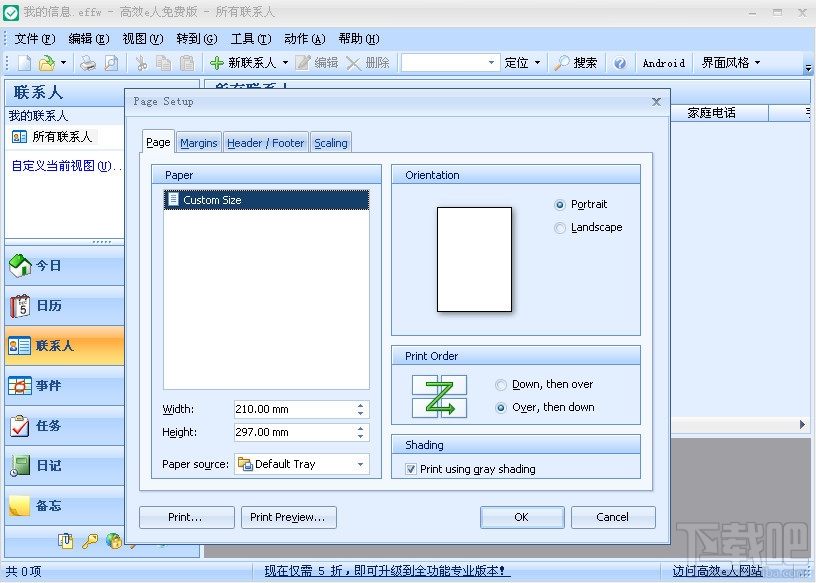Click the 删除 X toolbar button
This screenshot has height=583, width=816.
point(367,63)
